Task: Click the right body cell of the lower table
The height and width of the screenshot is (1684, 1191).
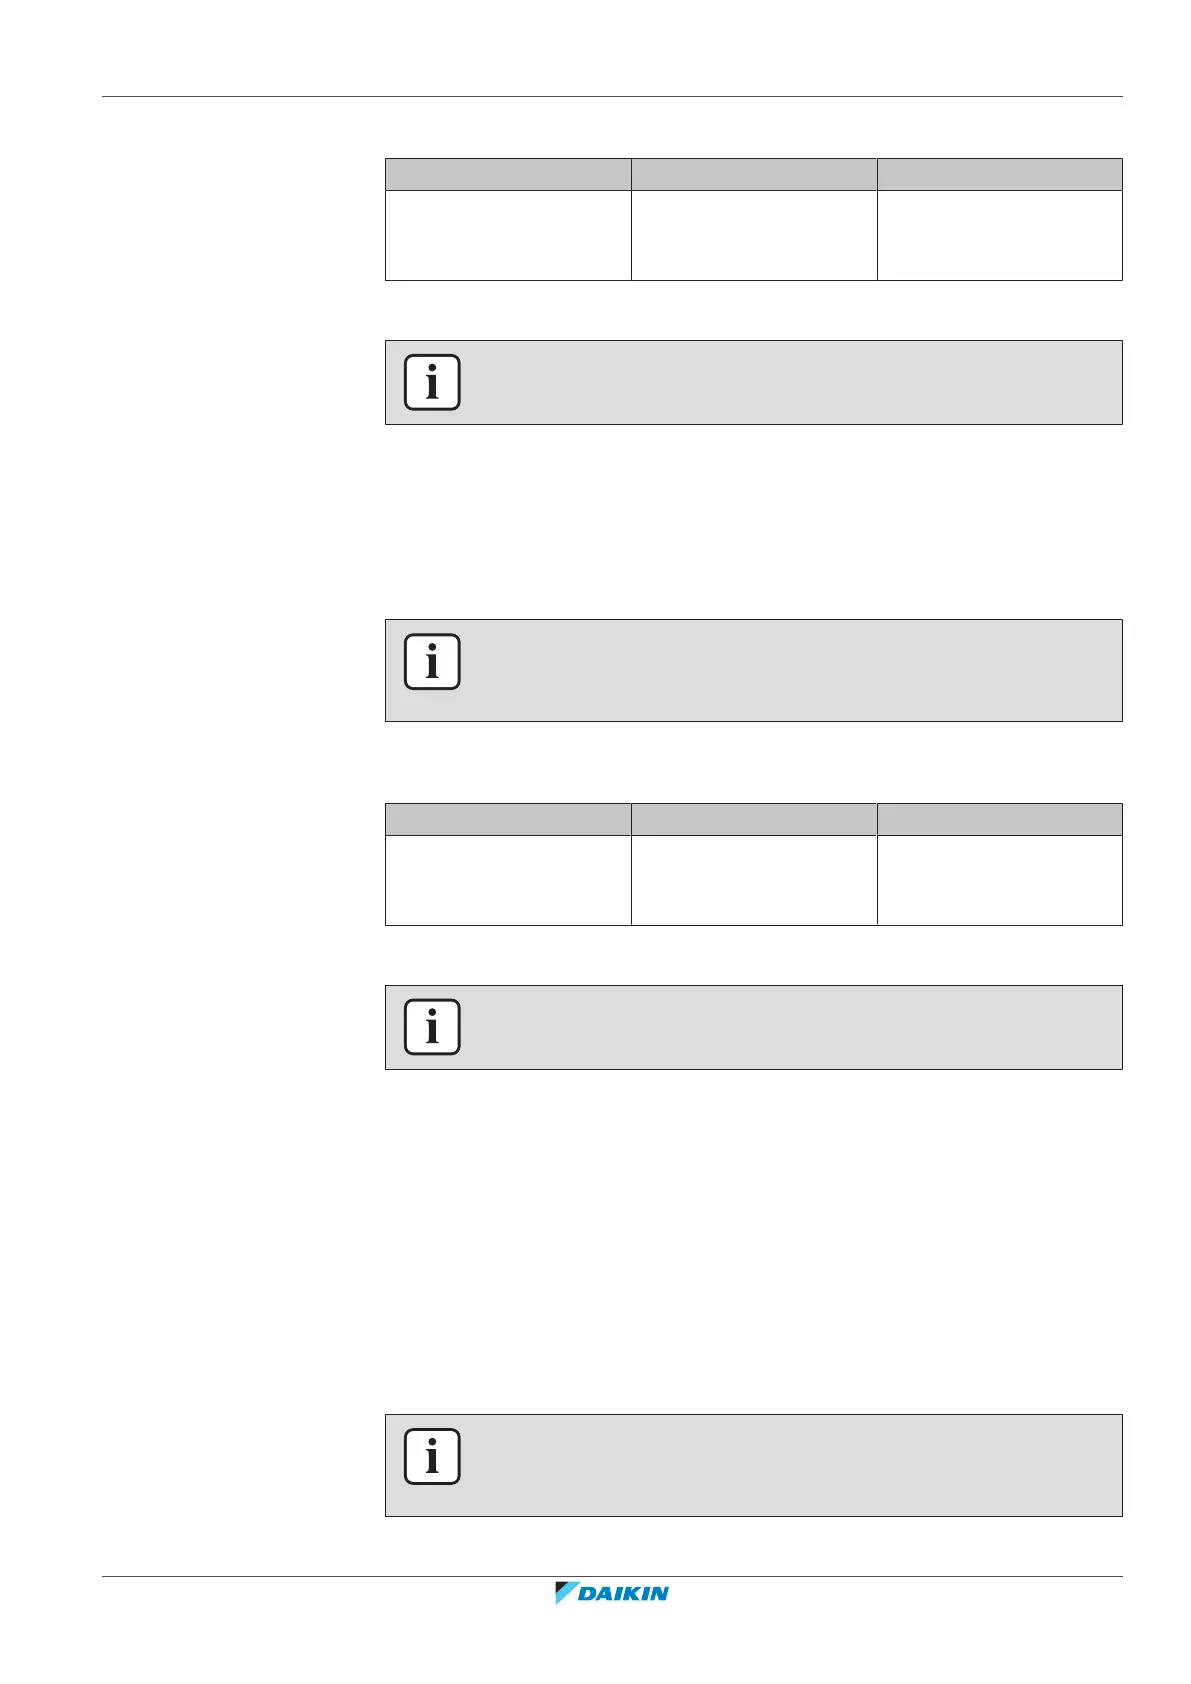Action: click(1000, 880)
